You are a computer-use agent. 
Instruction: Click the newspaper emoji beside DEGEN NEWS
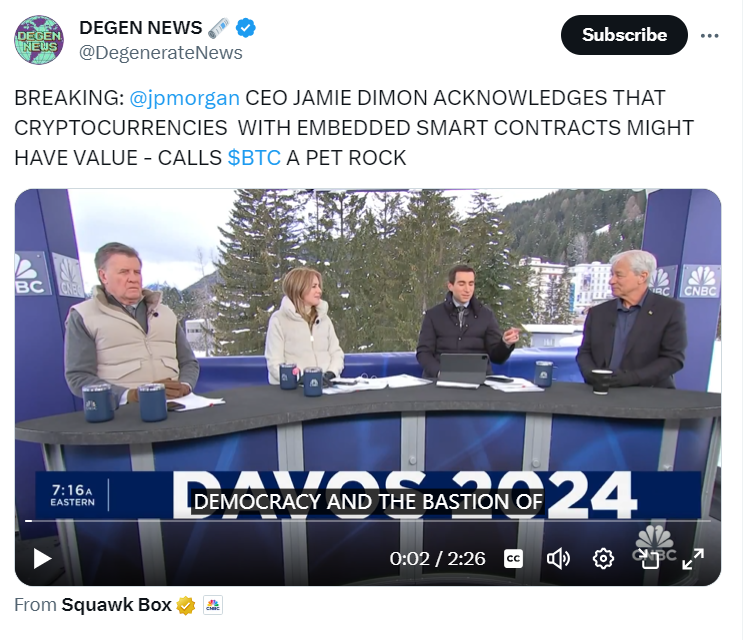[218, 28]
